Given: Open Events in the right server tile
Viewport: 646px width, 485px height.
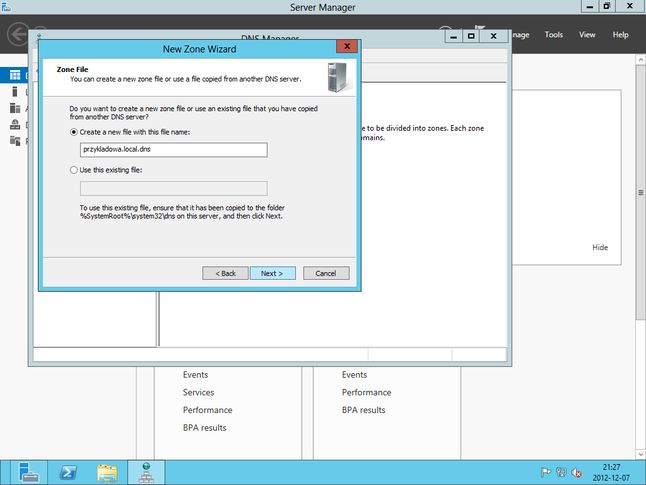Looking at the screenshot, I should [354, 375].
